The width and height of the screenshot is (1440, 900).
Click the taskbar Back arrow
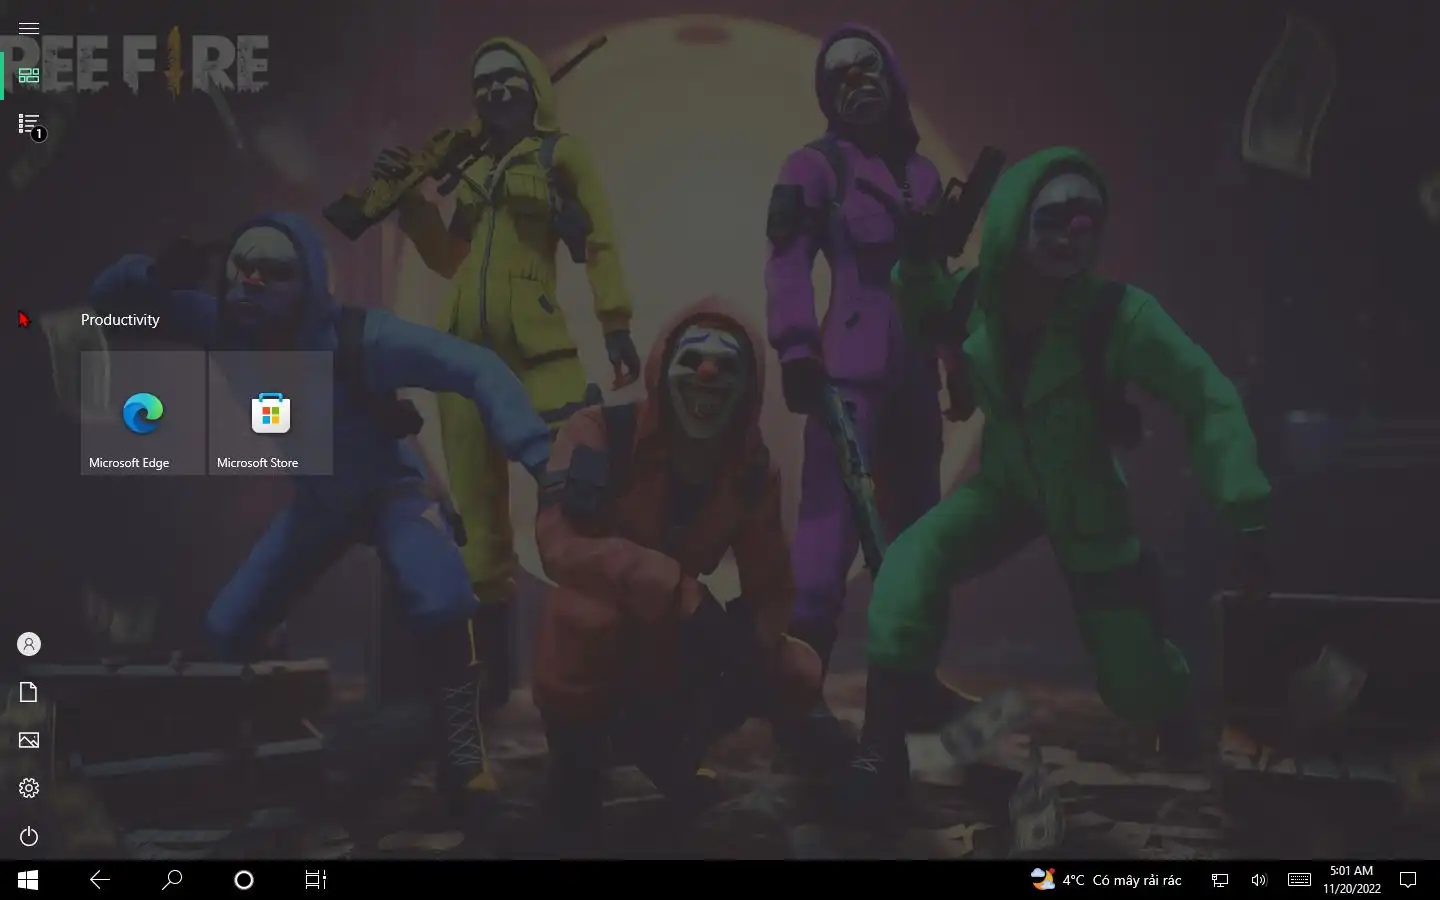coord(100,880)
